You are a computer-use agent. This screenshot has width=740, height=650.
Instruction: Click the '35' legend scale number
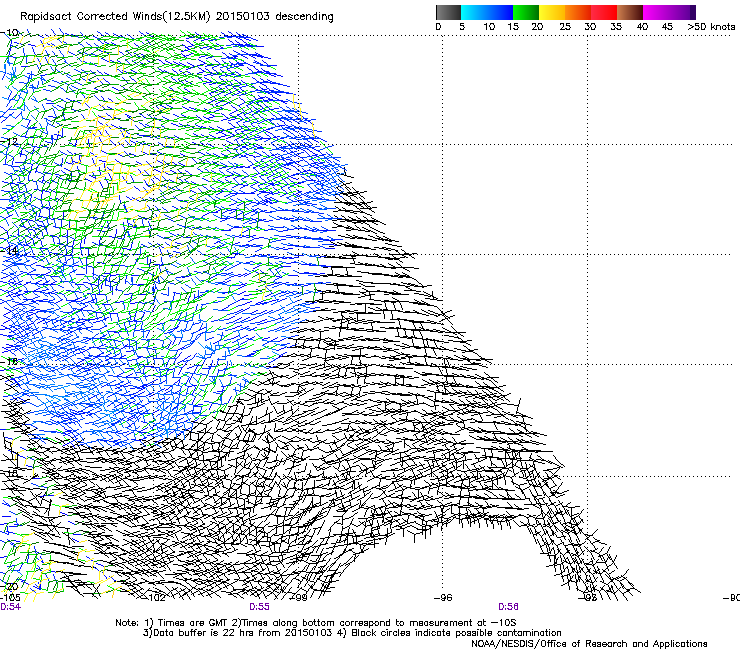[x=616, y=27]
